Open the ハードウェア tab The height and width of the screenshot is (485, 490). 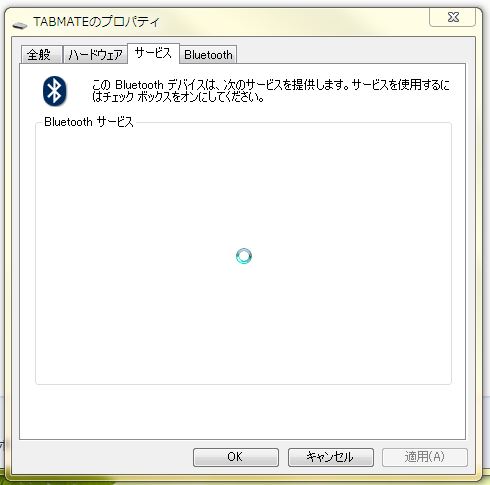coord(95,55)
